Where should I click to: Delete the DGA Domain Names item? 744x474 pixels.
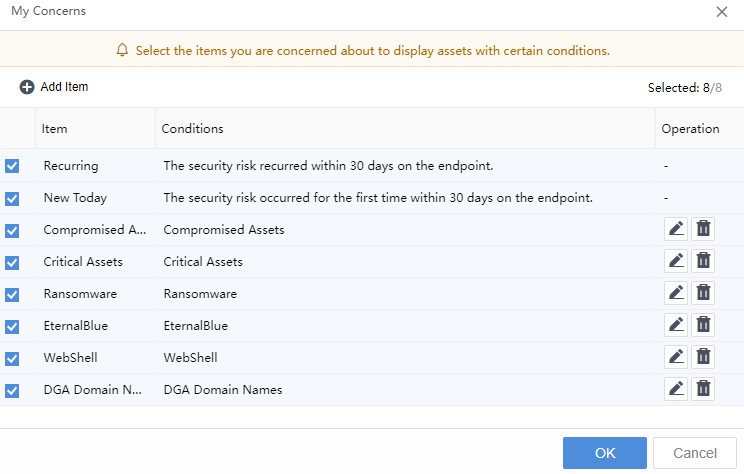pyautogui.click(x=704, y=389)
